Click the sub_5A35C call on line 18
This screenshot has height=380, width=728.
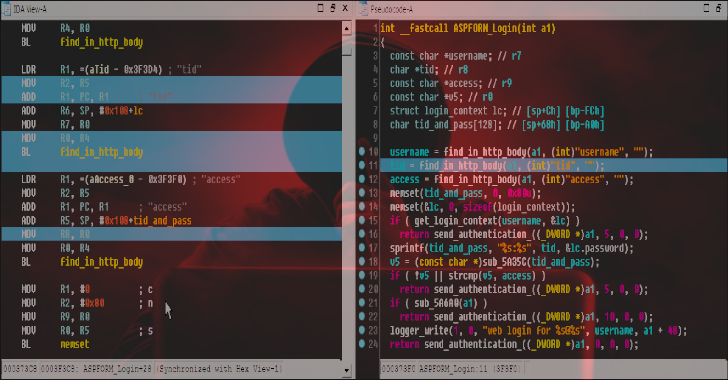coord(494,262)
